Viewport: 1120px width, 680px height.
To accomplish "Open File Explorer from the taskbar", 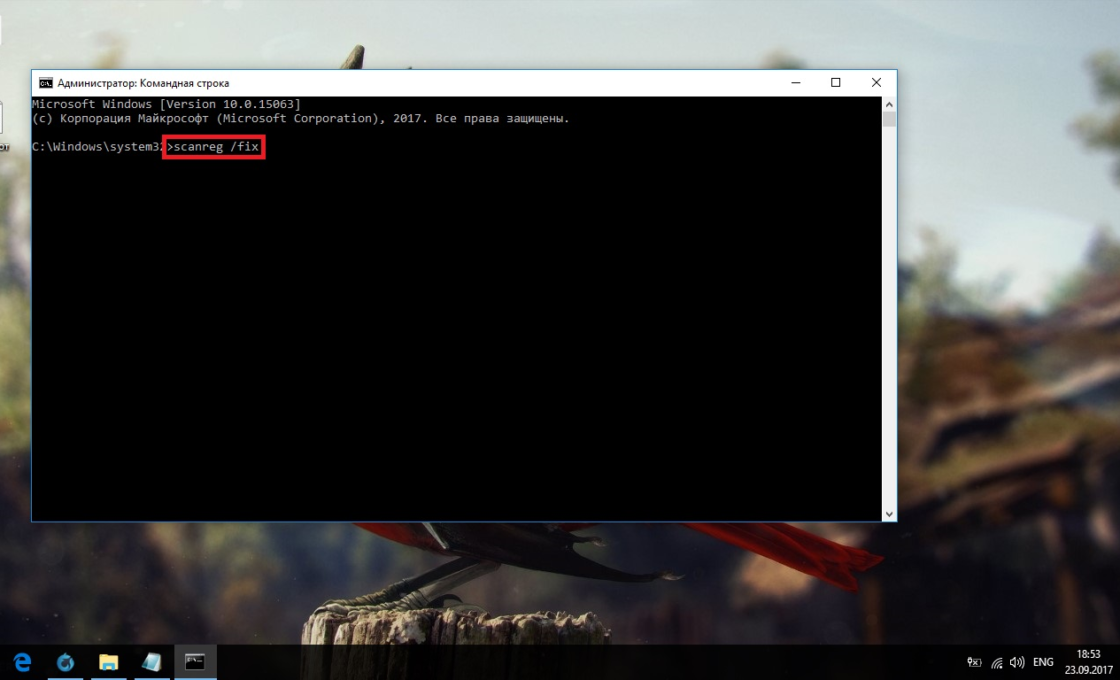I will pos(109,662).
